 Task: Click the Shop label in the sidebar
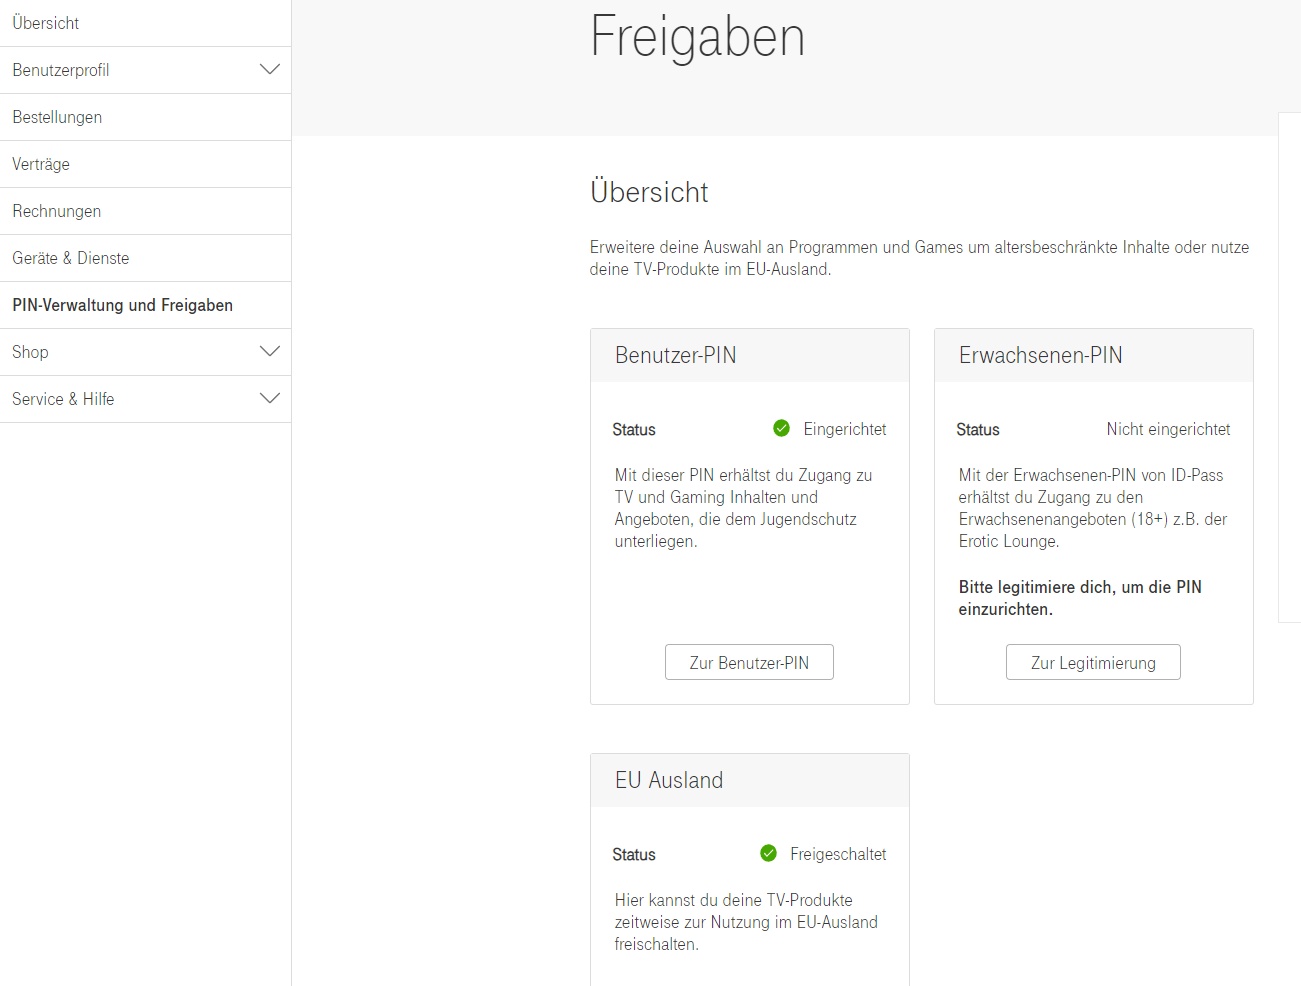(30, 352)
